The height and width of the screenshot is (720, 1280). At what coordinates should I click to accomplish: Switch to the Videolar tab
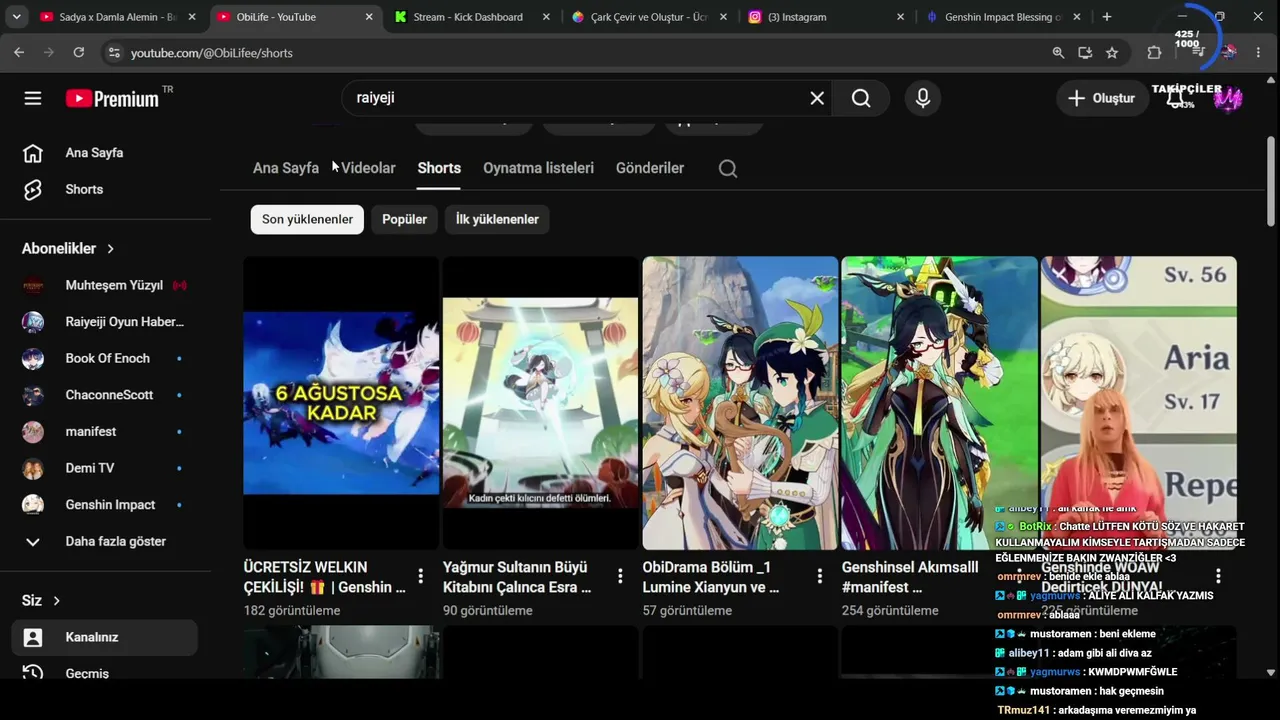(x=368, y=168)
